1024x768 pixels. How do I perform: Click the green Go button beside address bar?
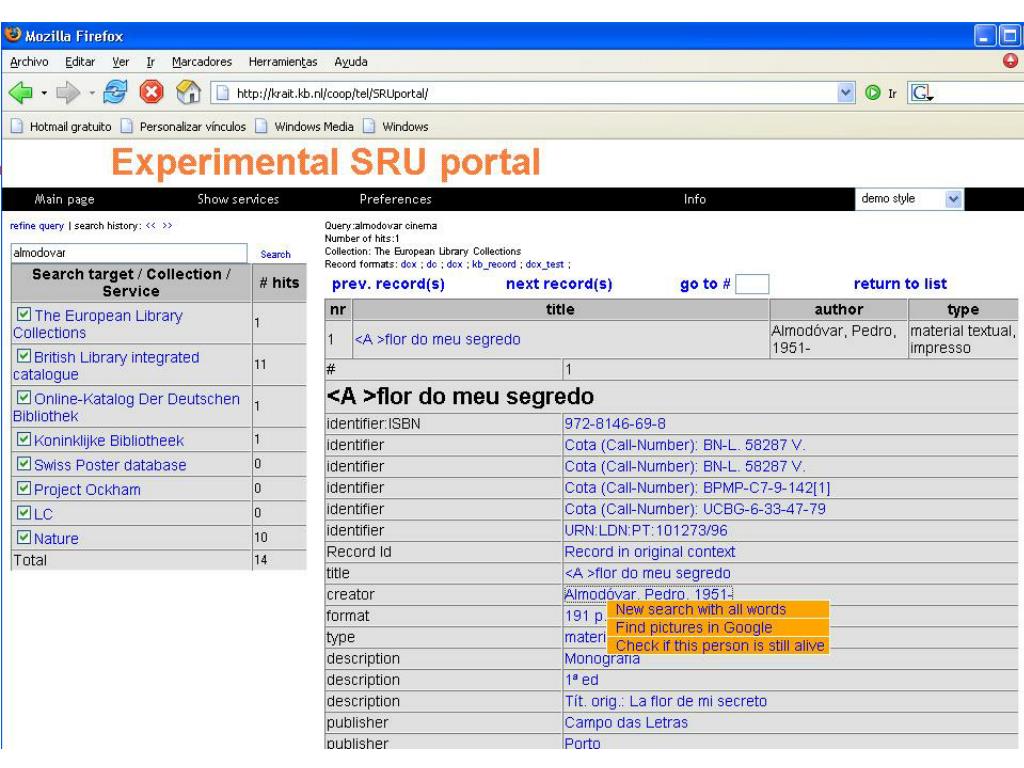[x=872, y=93]
